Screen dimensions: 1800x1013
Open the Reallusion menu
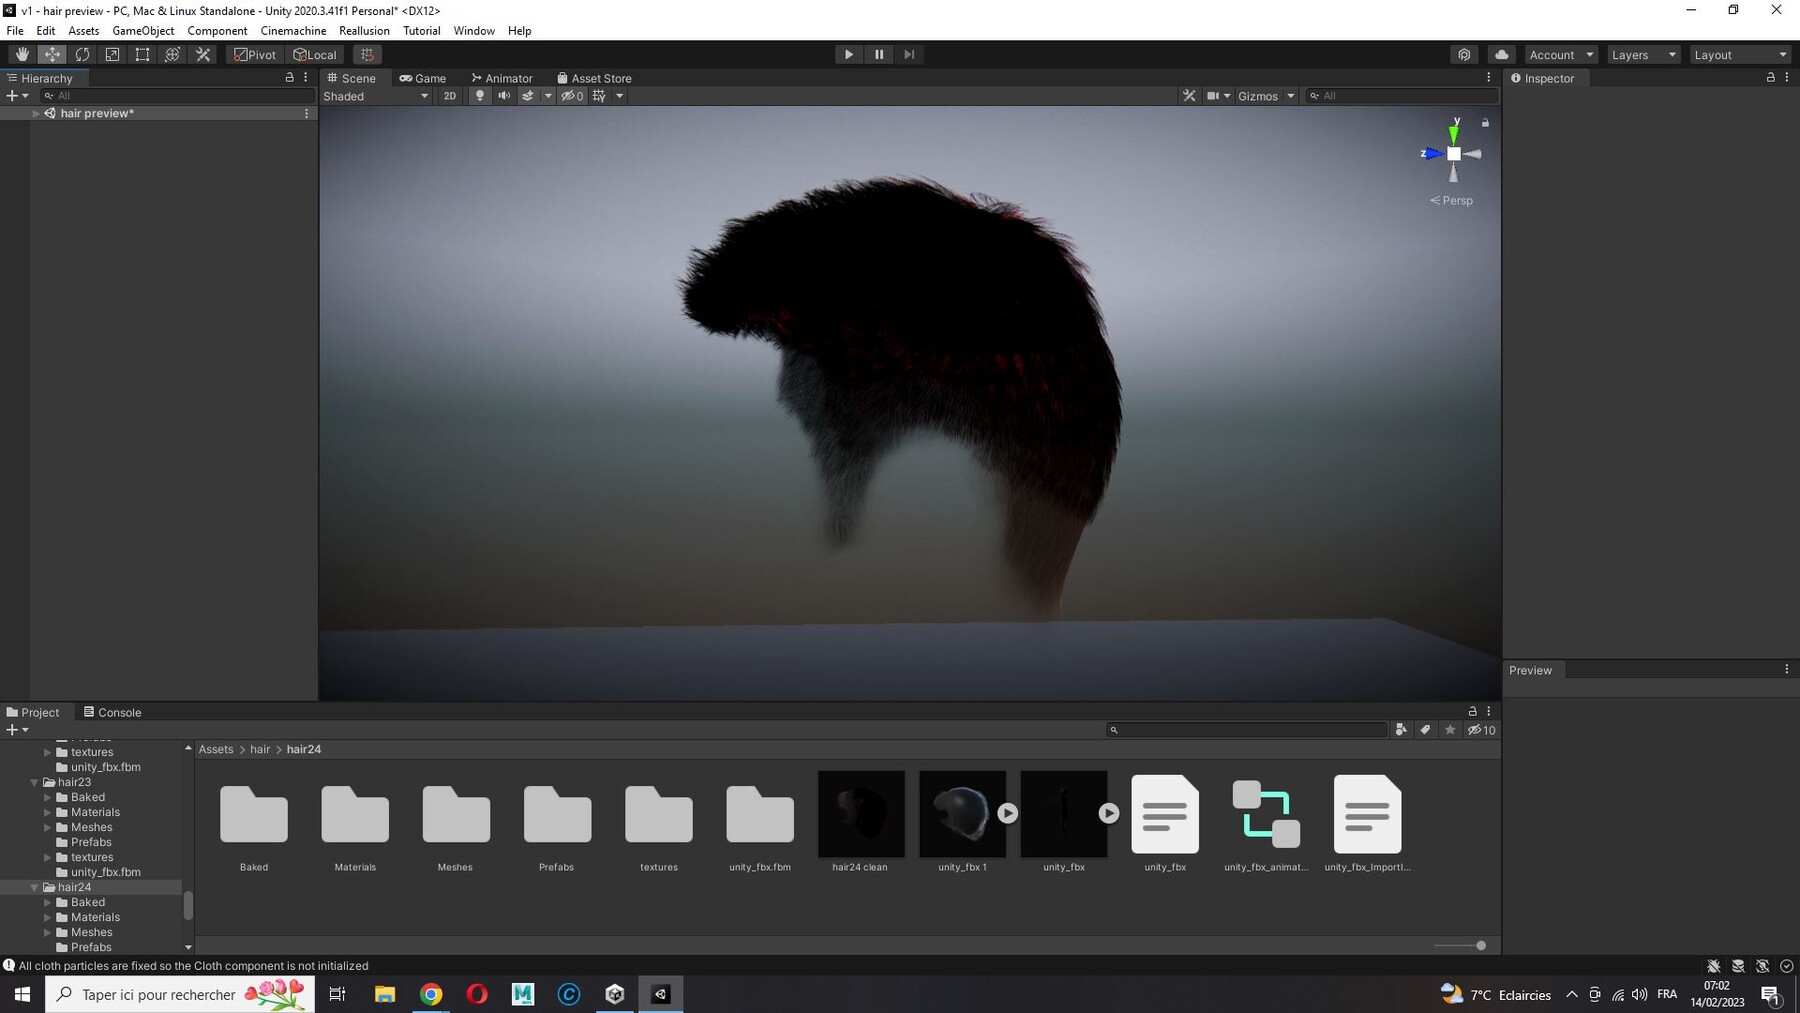364,31
